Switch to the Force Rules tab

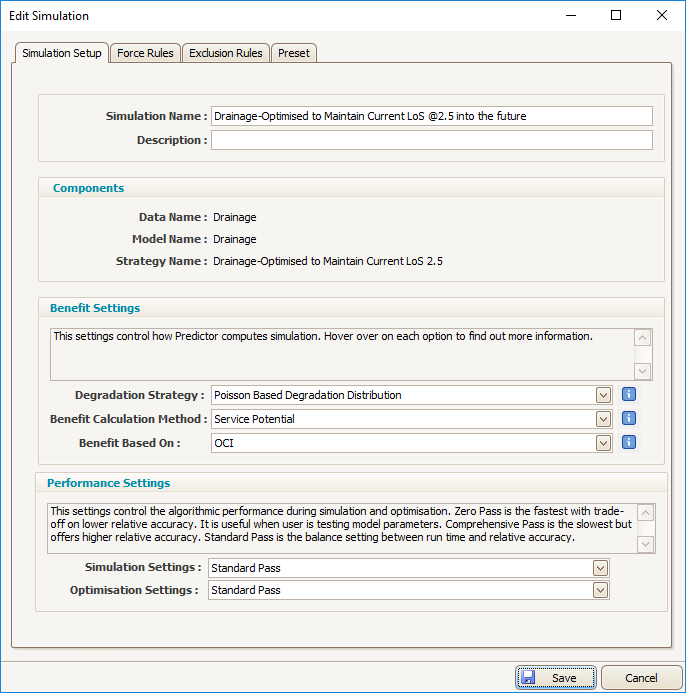pyautogui.click(x=145, y=53)
